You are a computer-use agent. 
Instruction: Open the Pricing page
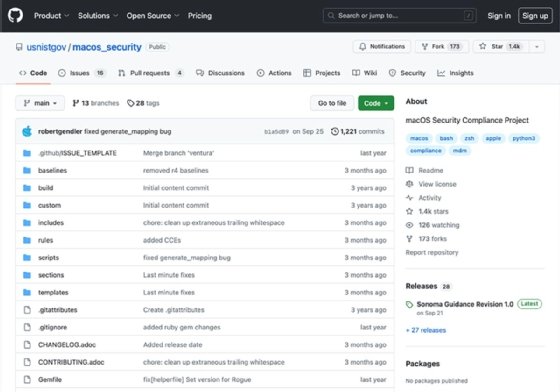[x=200, y=16]
